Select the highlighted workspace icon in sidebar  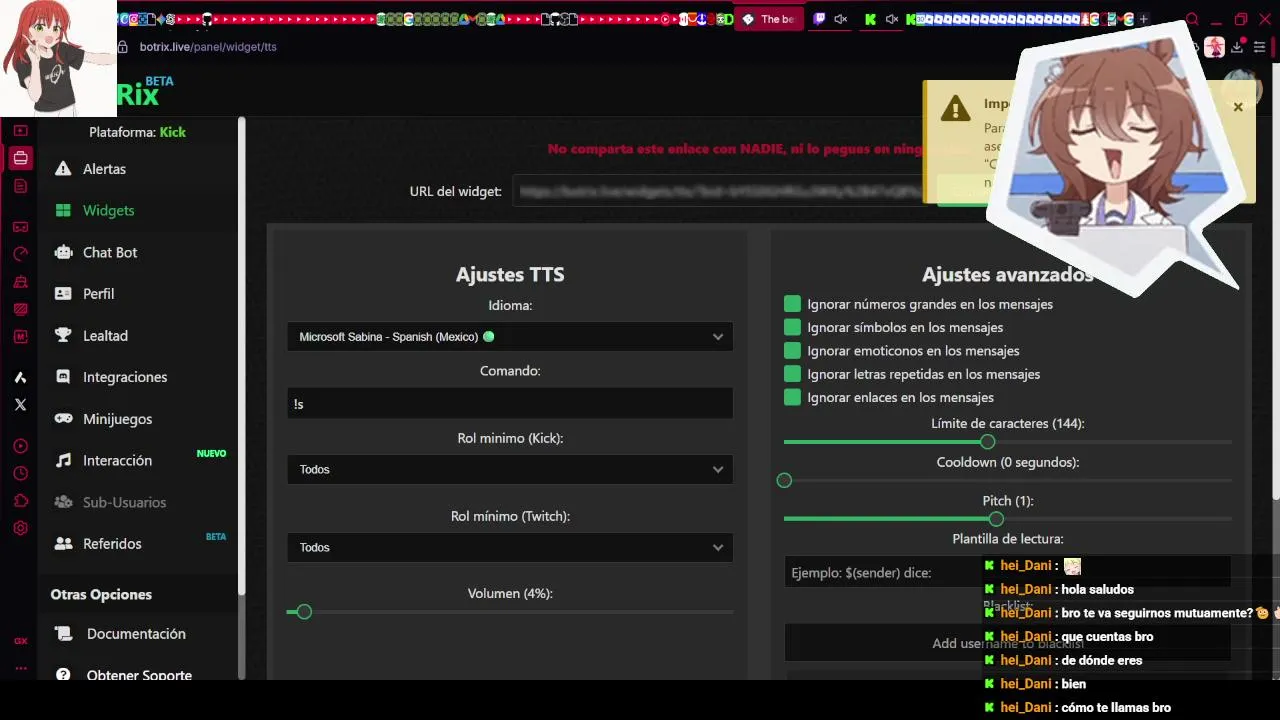20,158
